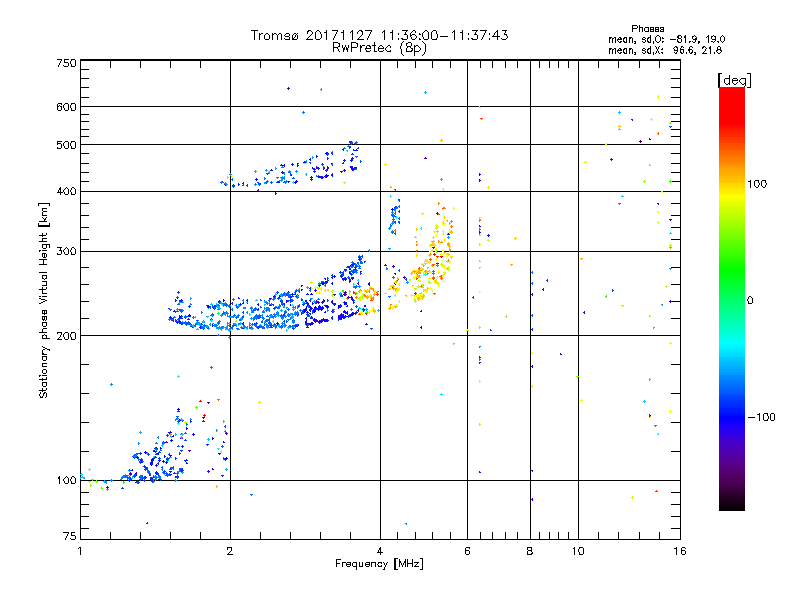Click the colorbar tick label '0'
The width and height of the screenshot is (800, 600).
(x=750, y=300)
